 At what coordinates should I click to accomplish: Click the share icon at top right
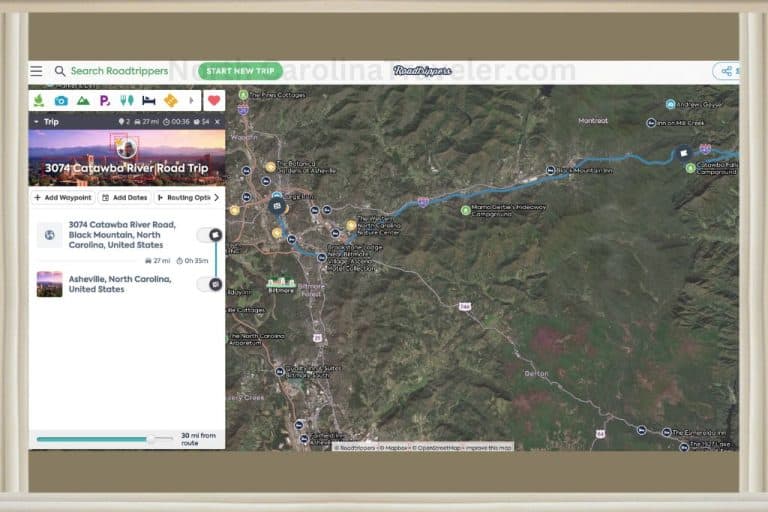pyautogui.click(x=727, y=71)
